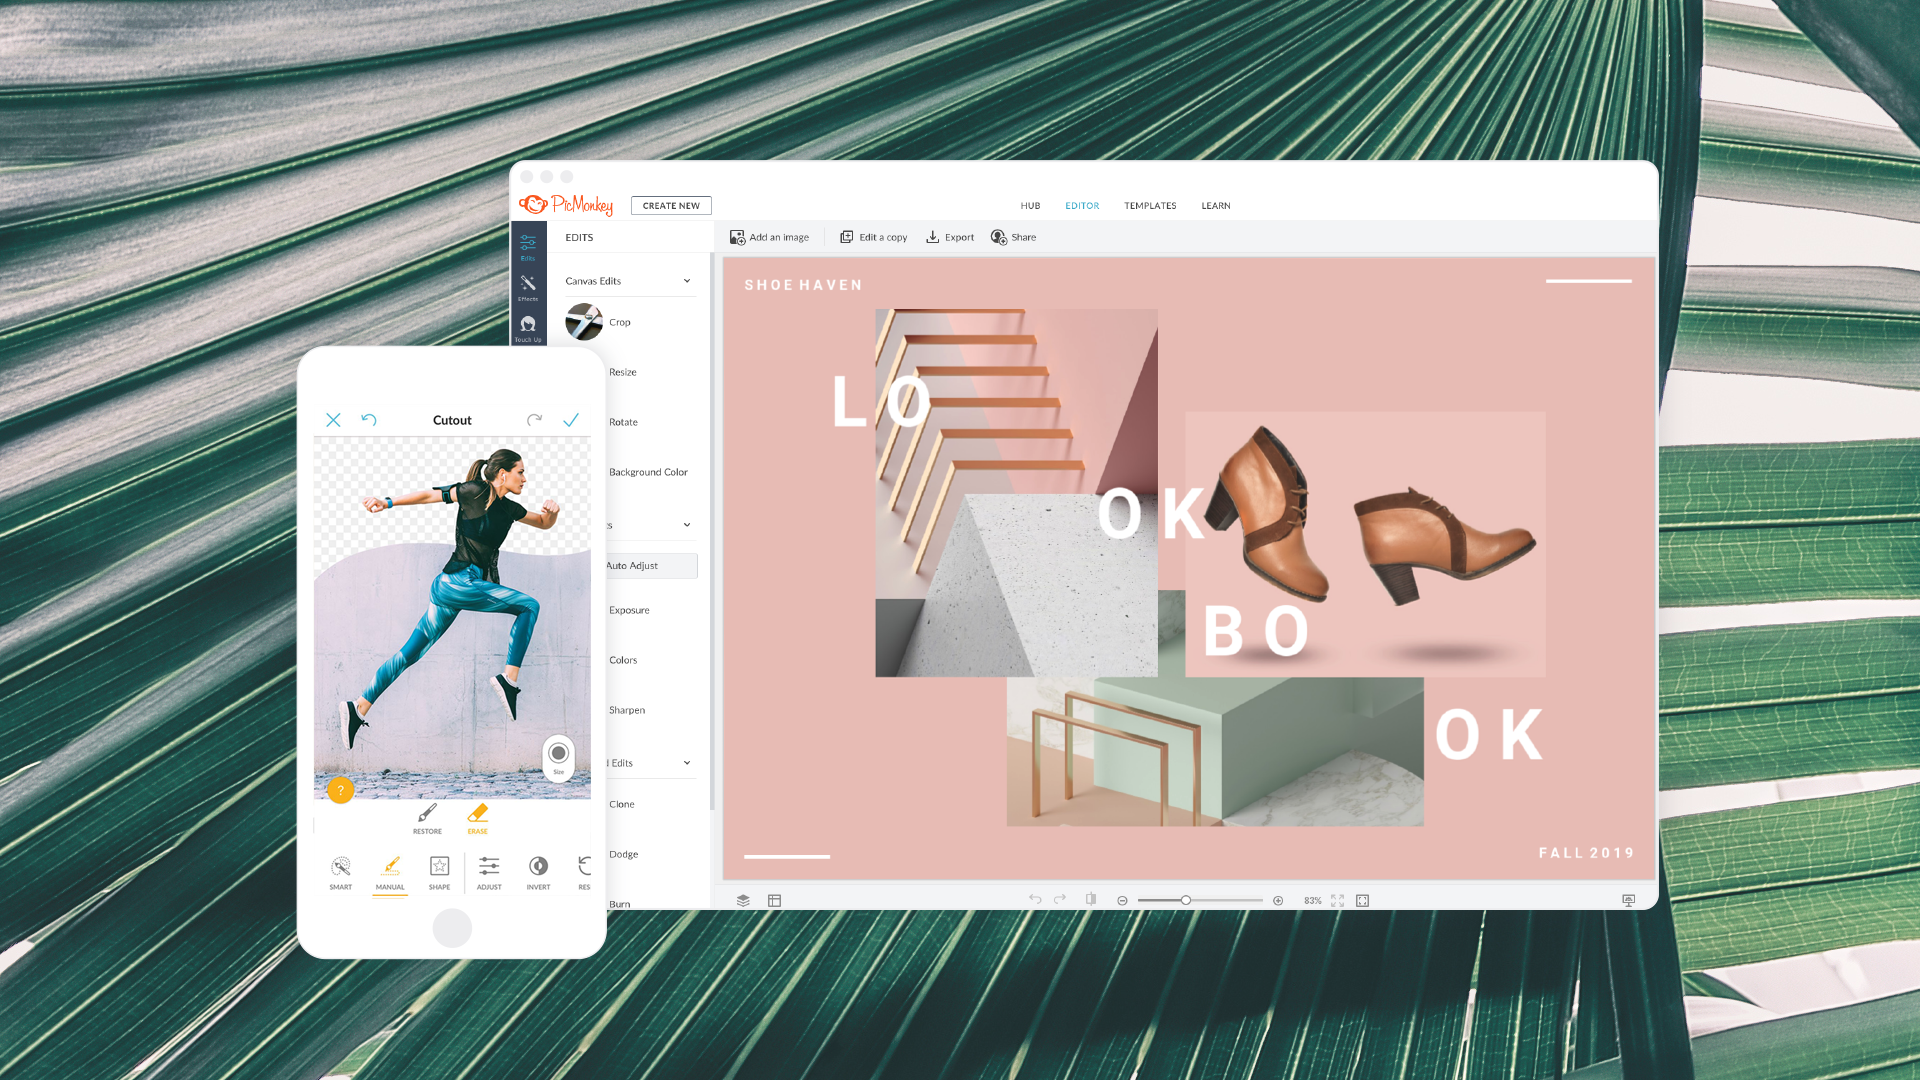Open the Layers panel icon
This screenshot has height=1080, width=1920.
coord(743,900)
